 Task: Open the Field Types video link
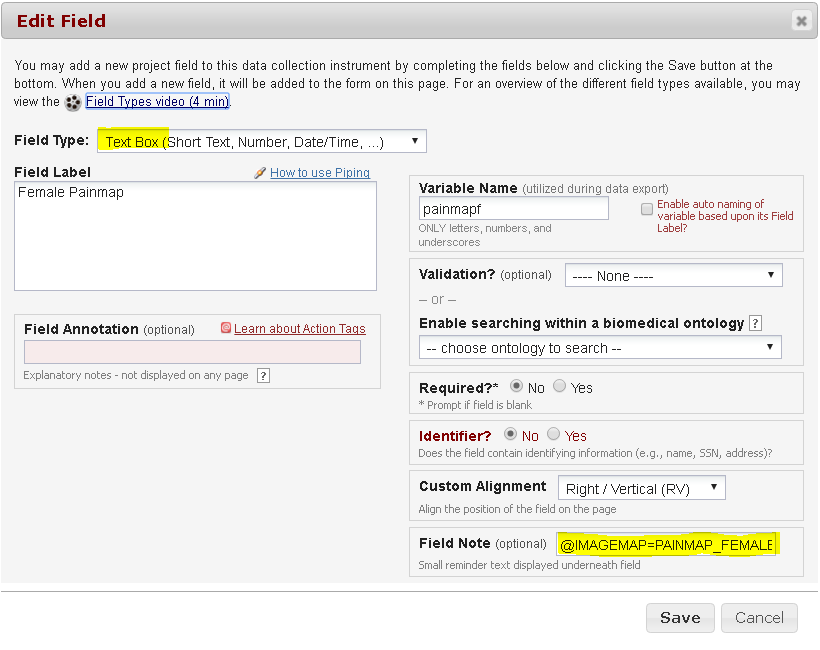(x=157, y=102)
